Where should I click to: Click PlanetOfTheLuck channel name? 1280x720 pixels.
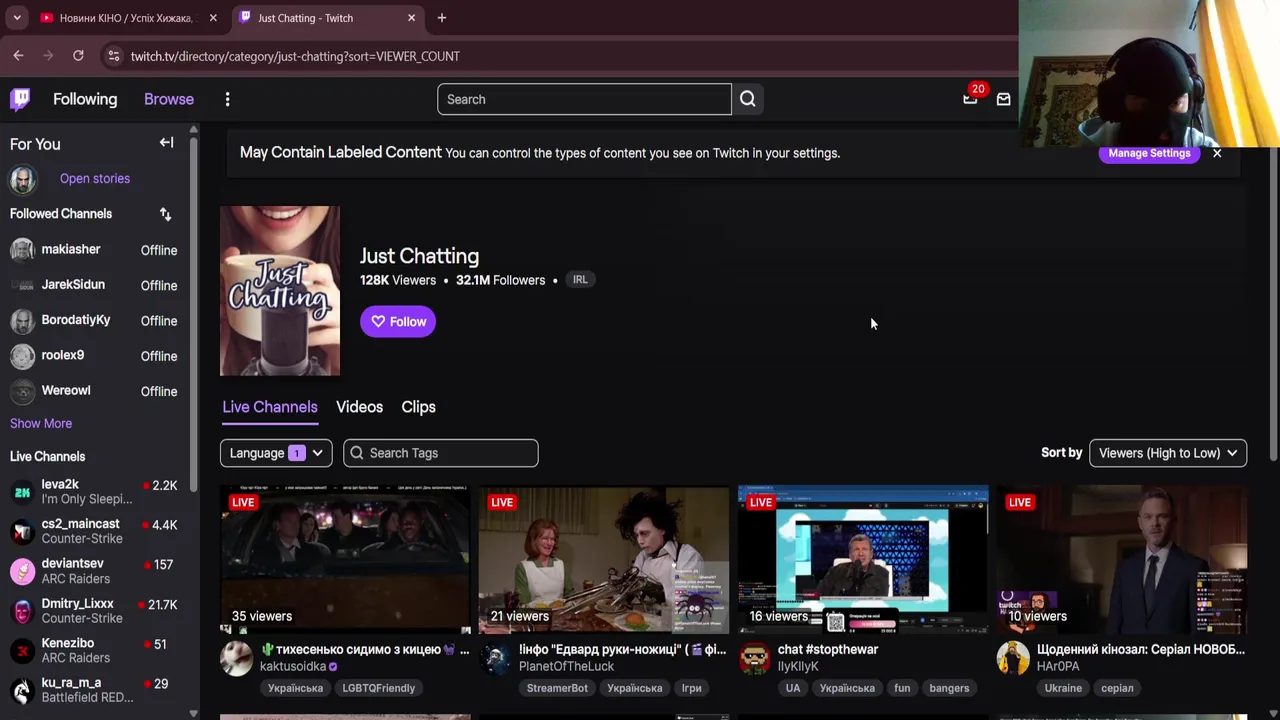(566, 667)
